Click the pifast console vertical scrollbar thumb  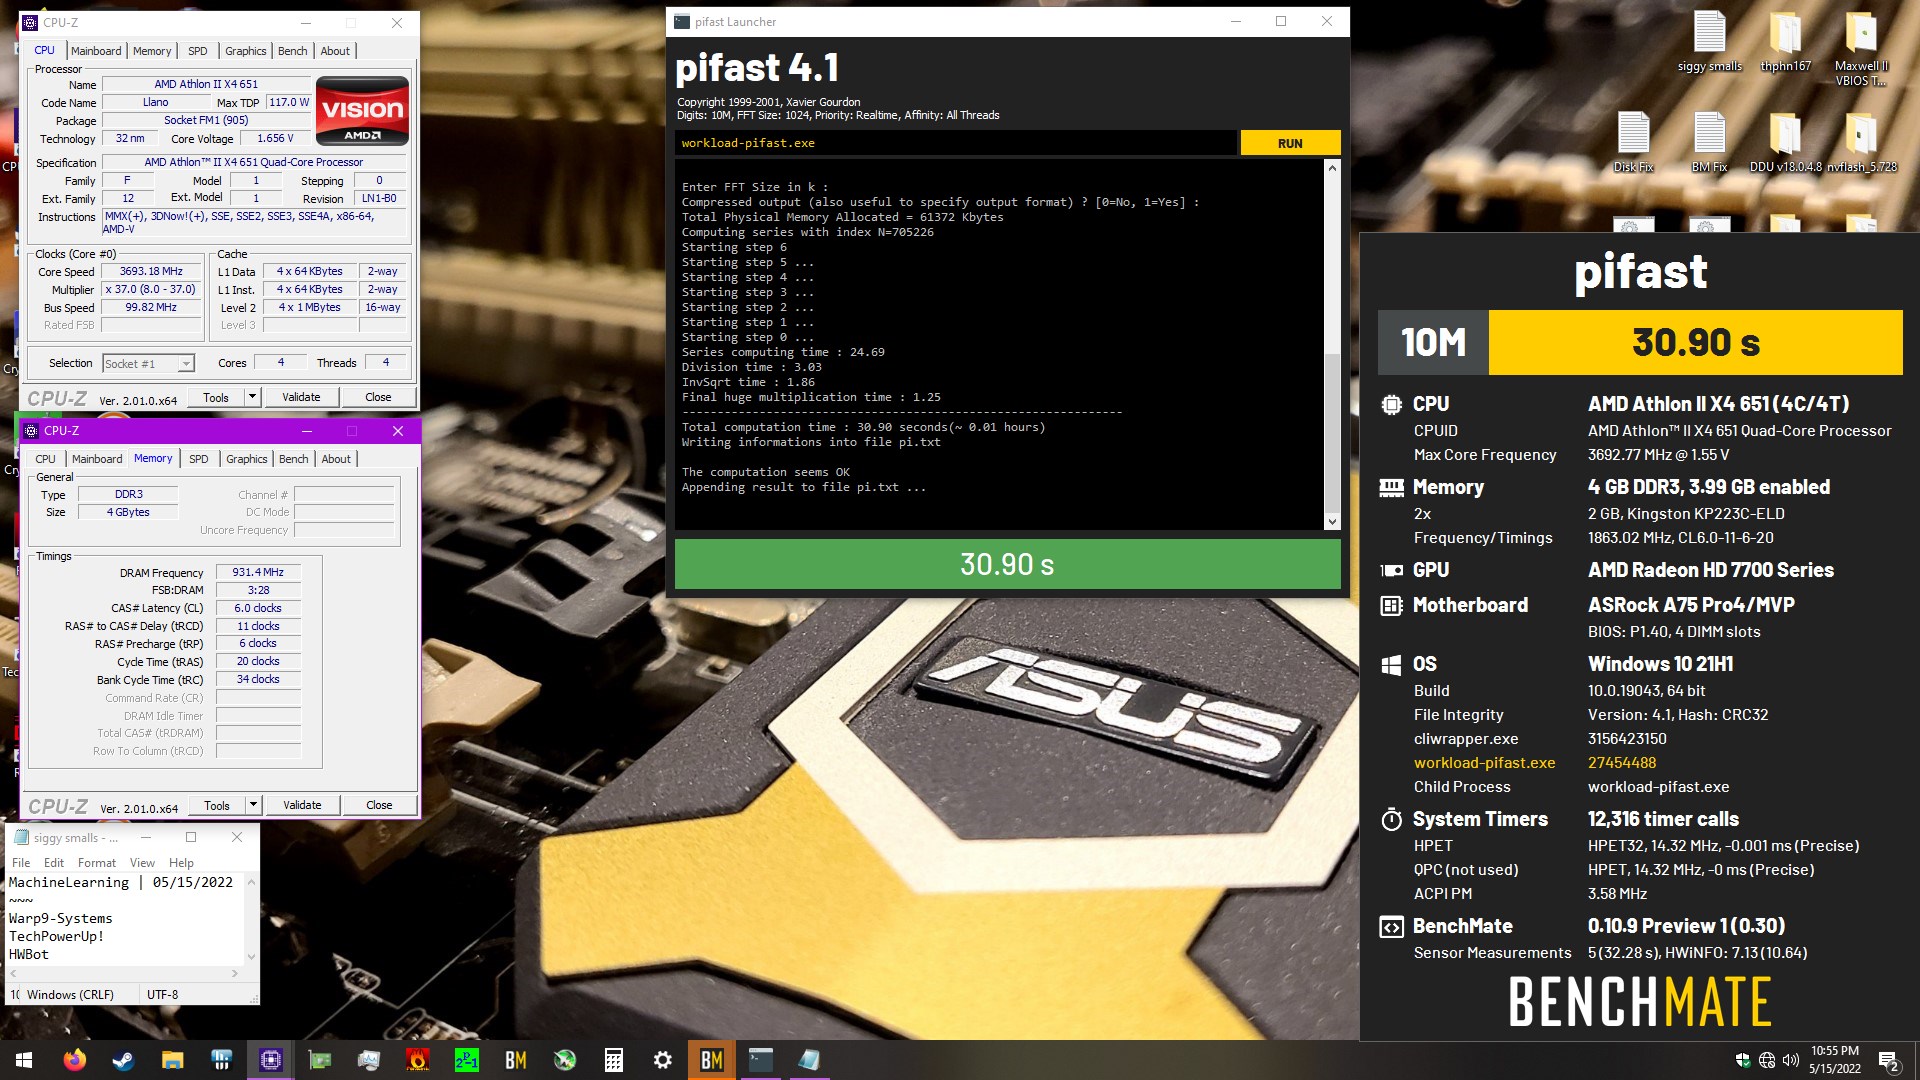[x=1332, y=432]
